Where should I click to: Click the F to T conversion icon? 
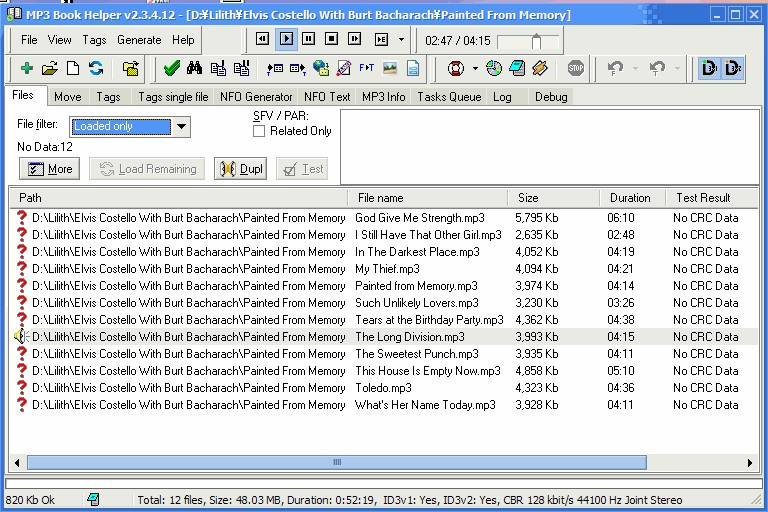366,68
